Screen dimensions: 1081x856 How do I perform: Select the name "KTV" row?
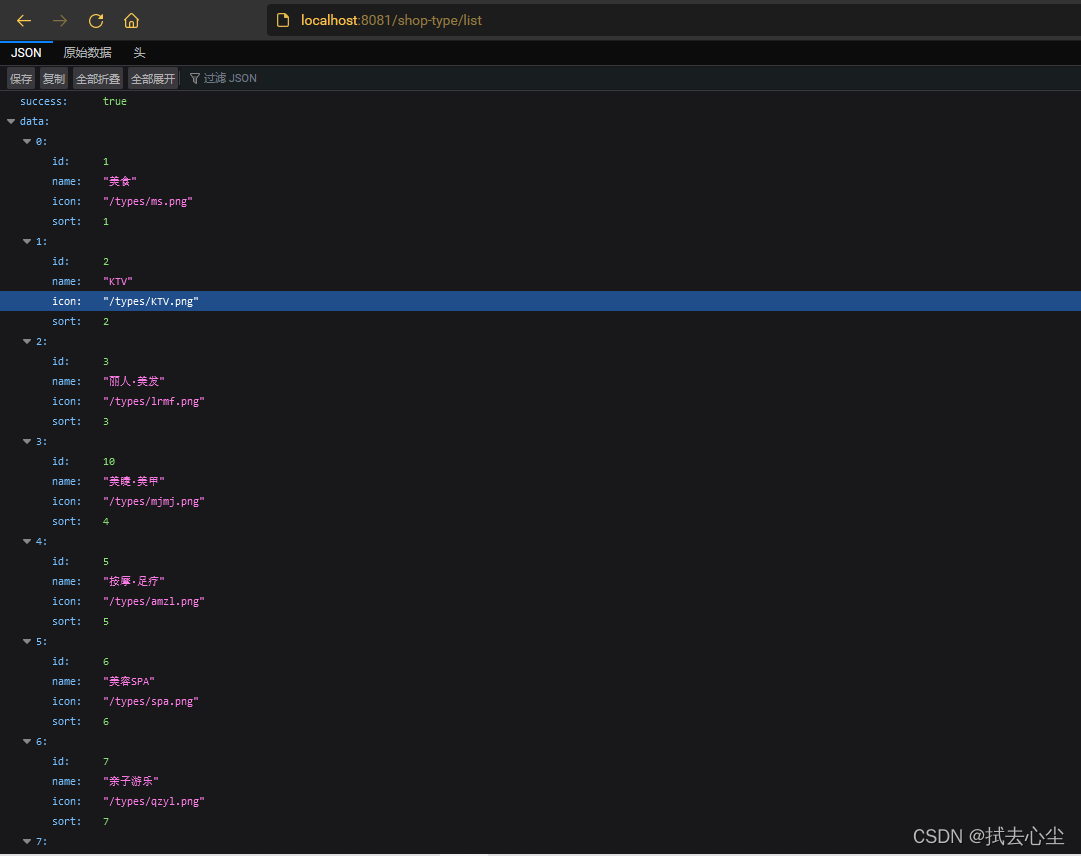point(540,281)
